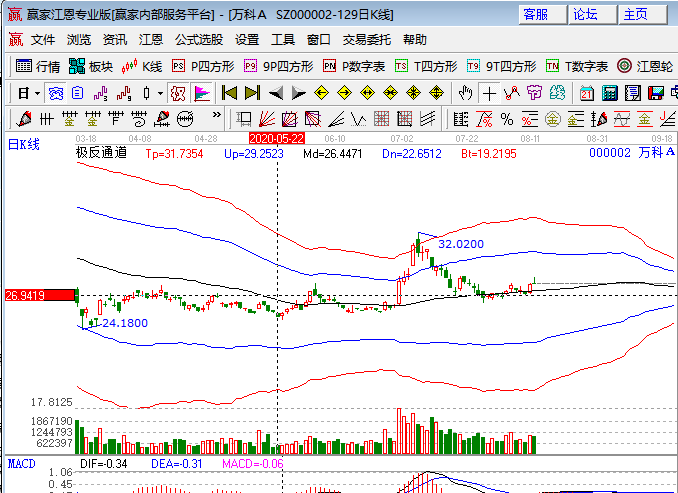Open the calculator icon

pos(610,93)
